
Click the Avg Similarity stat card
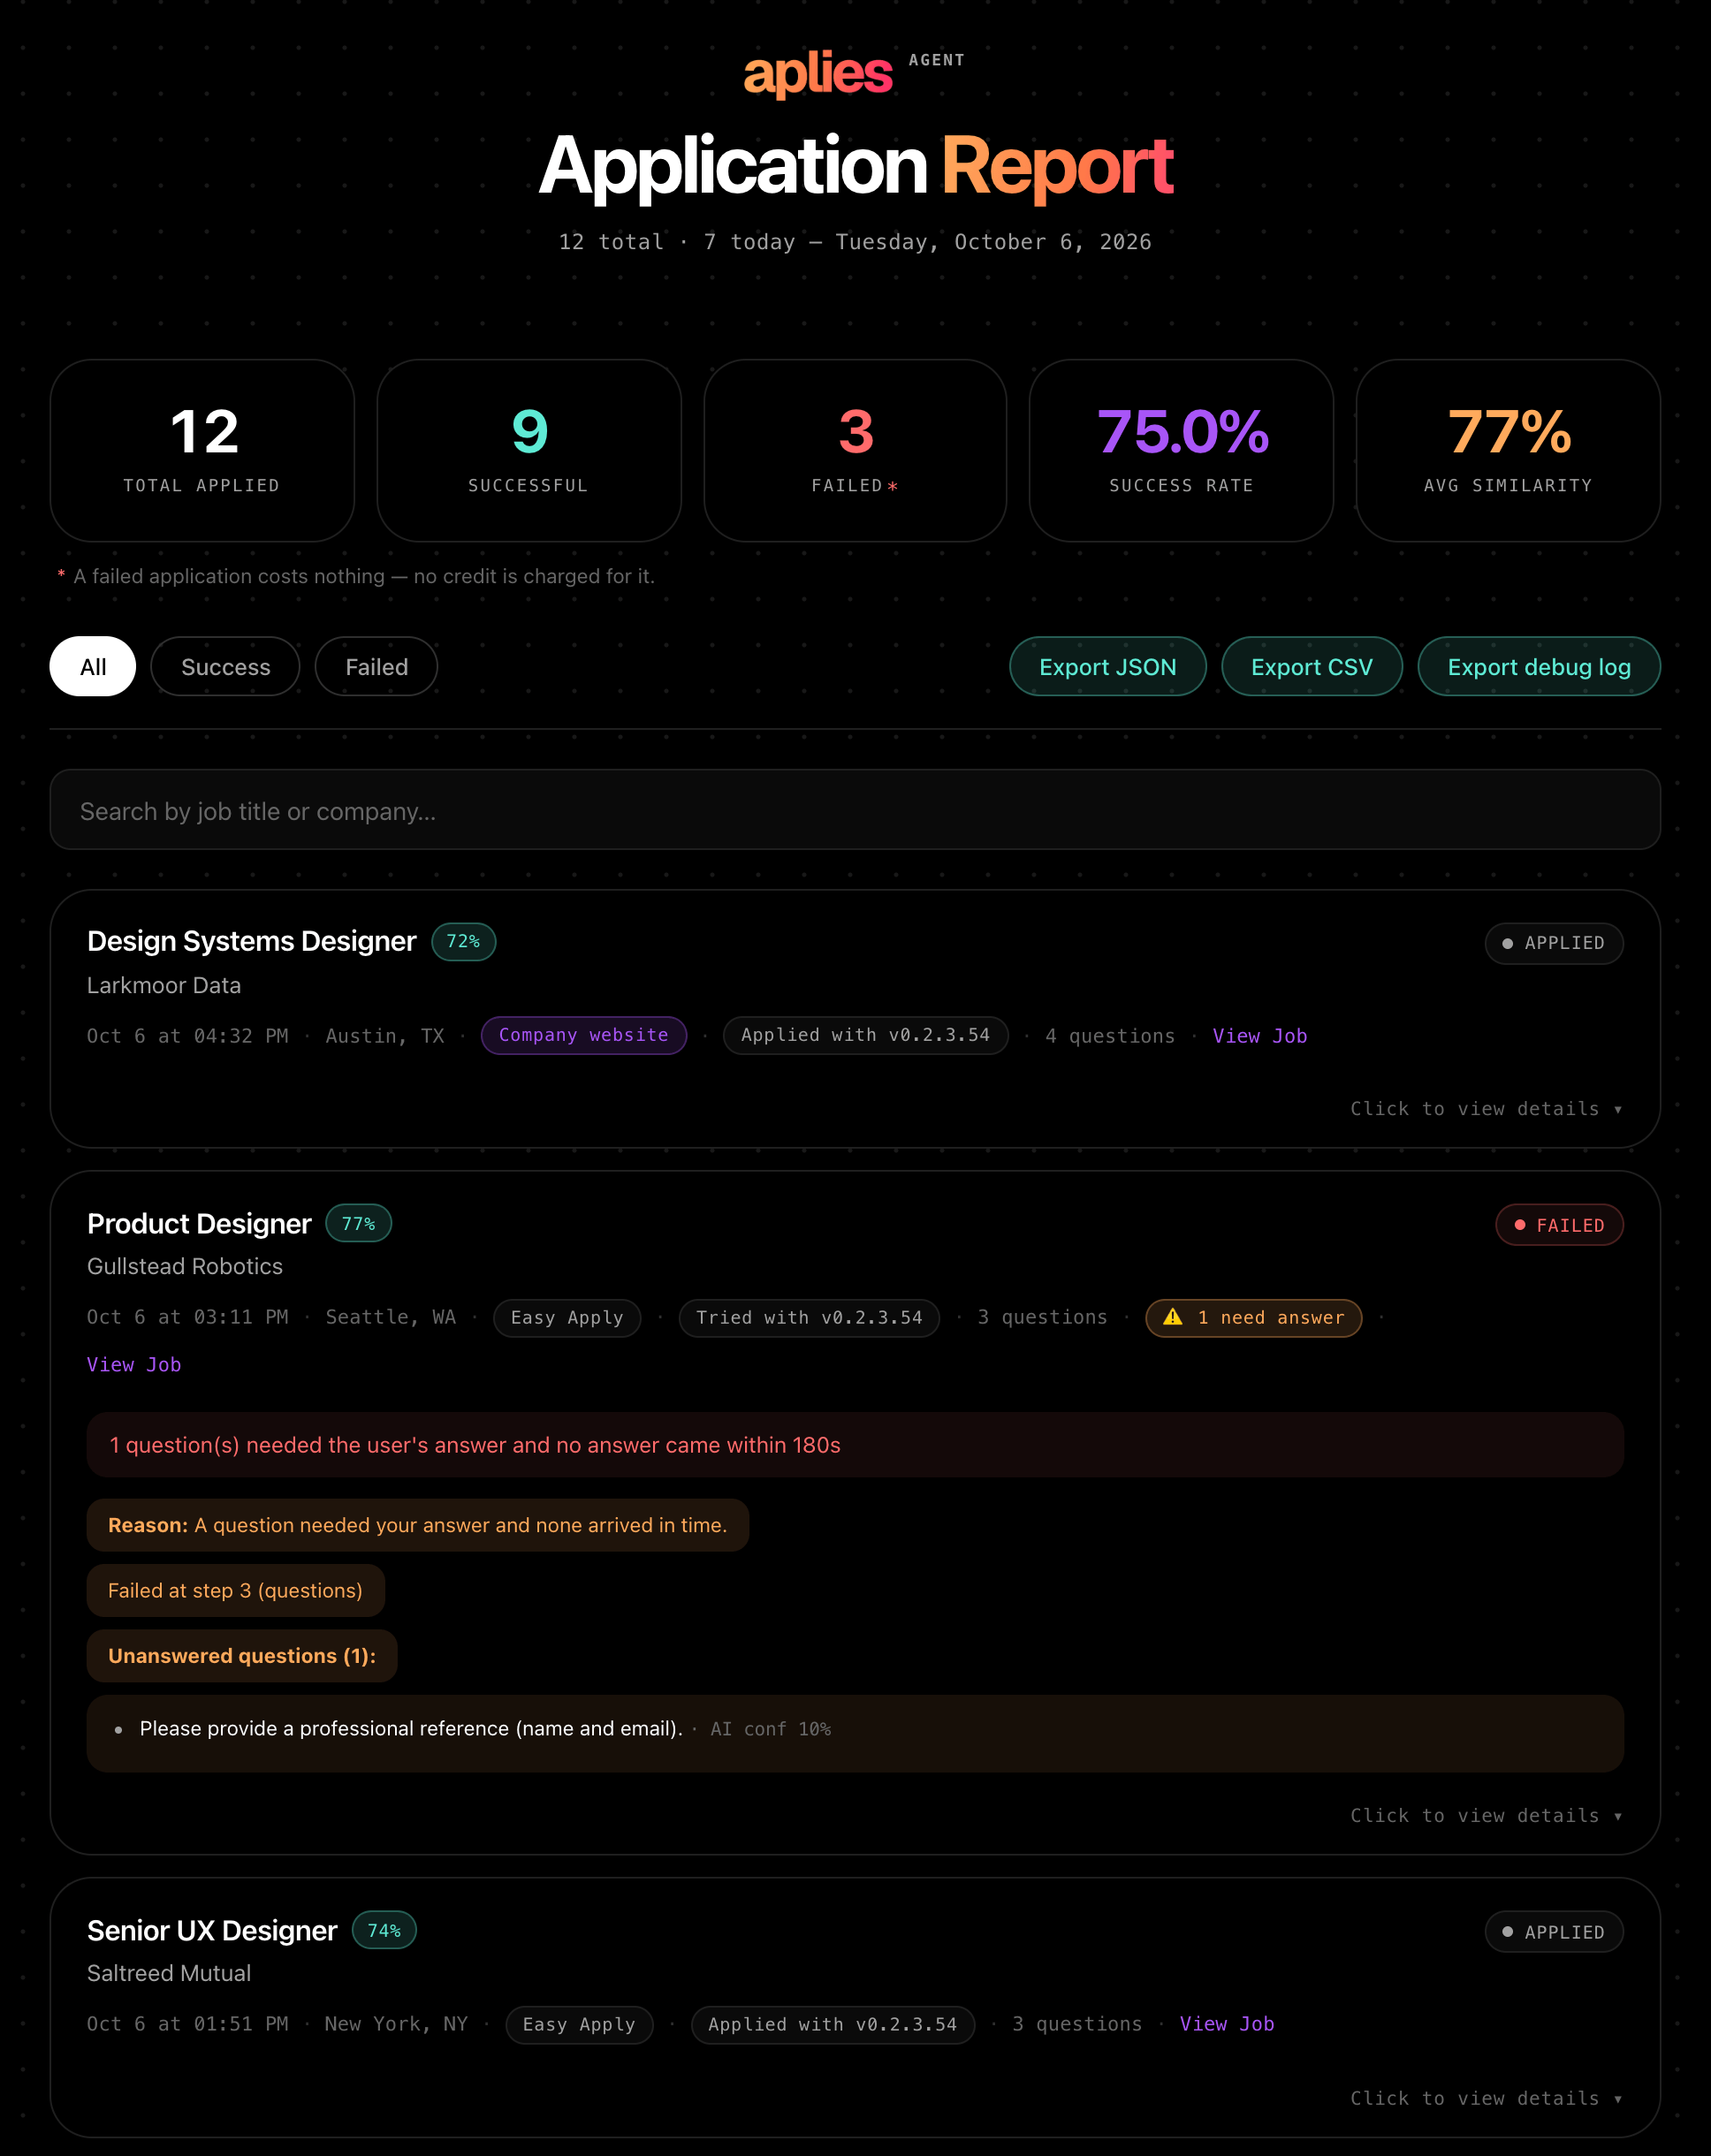[x=1508, y=450]
